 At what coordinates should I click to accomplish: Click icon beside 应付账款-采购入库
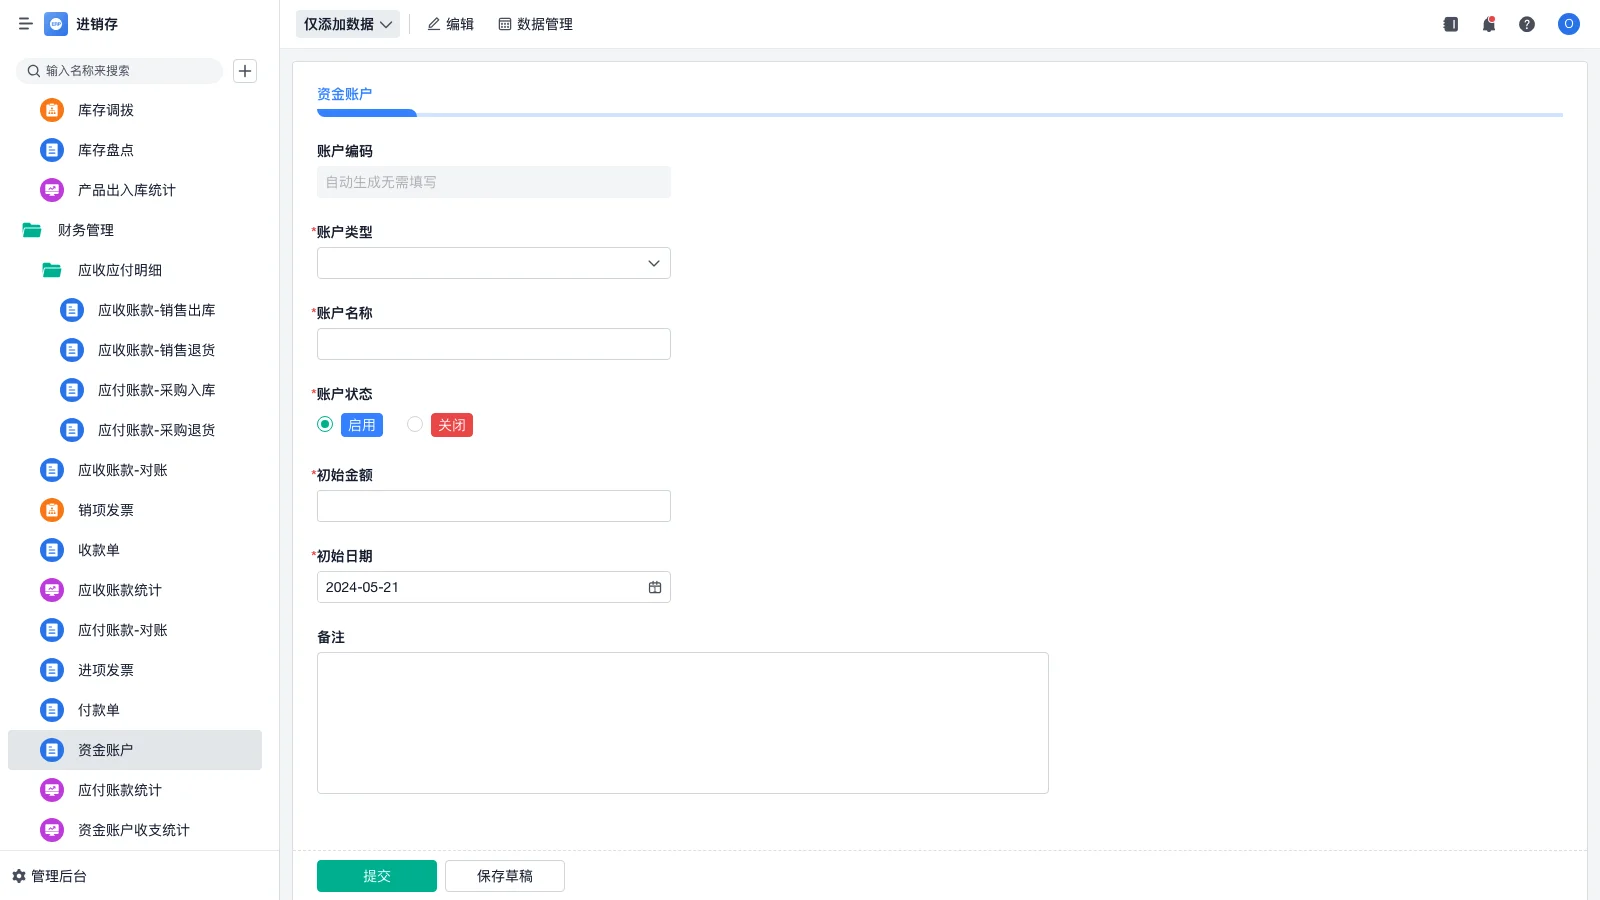pos(72,390)
